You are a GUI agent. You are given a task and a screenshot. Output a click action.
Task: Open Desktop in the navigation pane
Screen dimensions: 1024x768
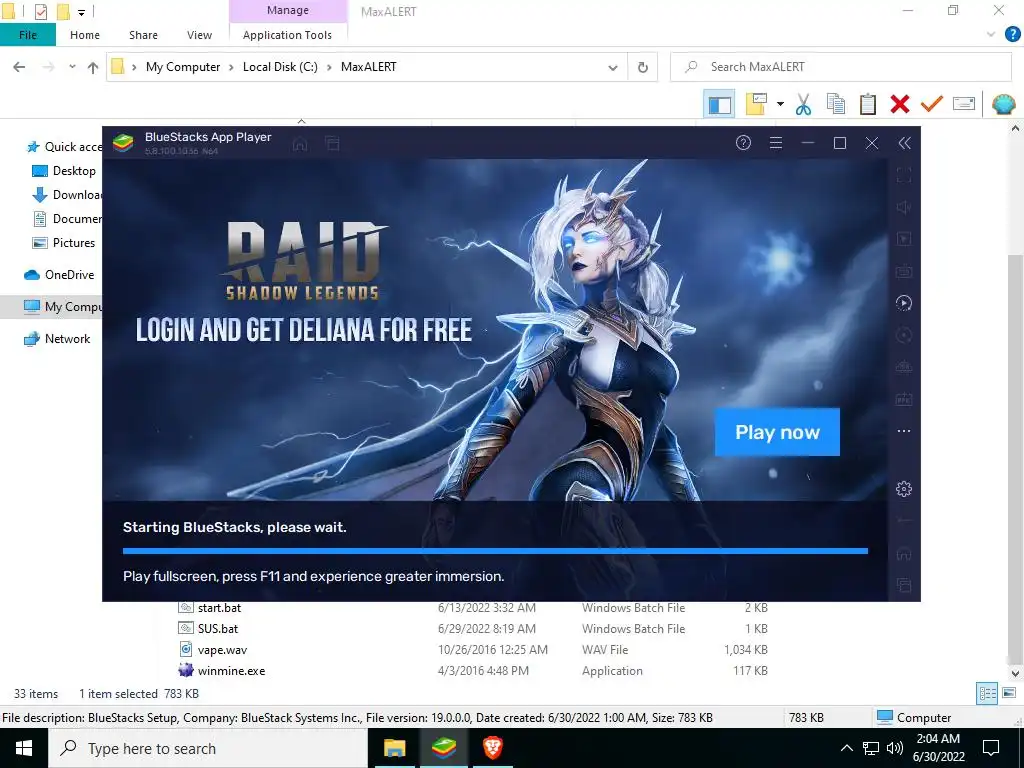64,171
